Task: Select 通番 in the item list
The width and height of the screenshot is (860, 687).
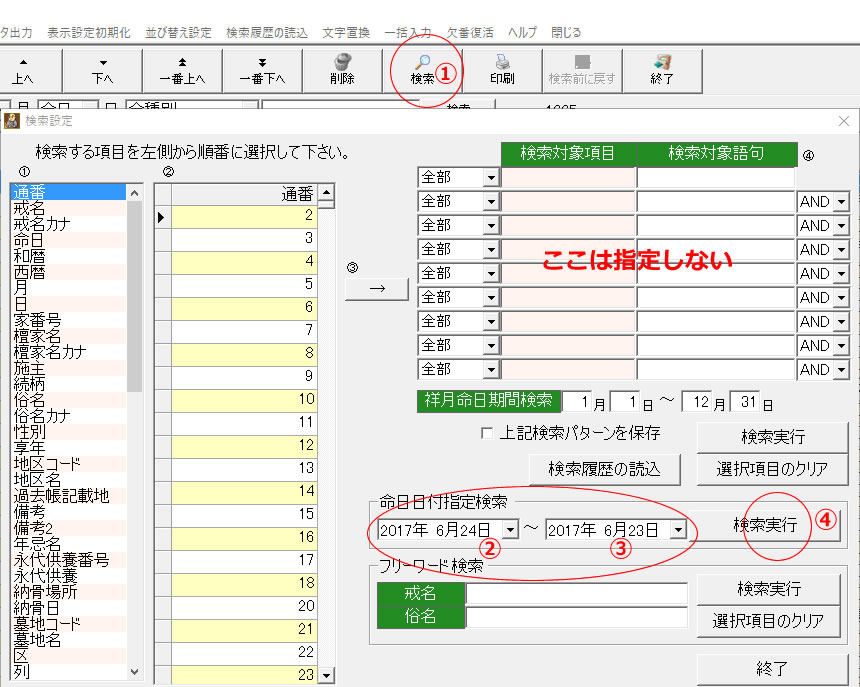Action: (x=67, y=192)
